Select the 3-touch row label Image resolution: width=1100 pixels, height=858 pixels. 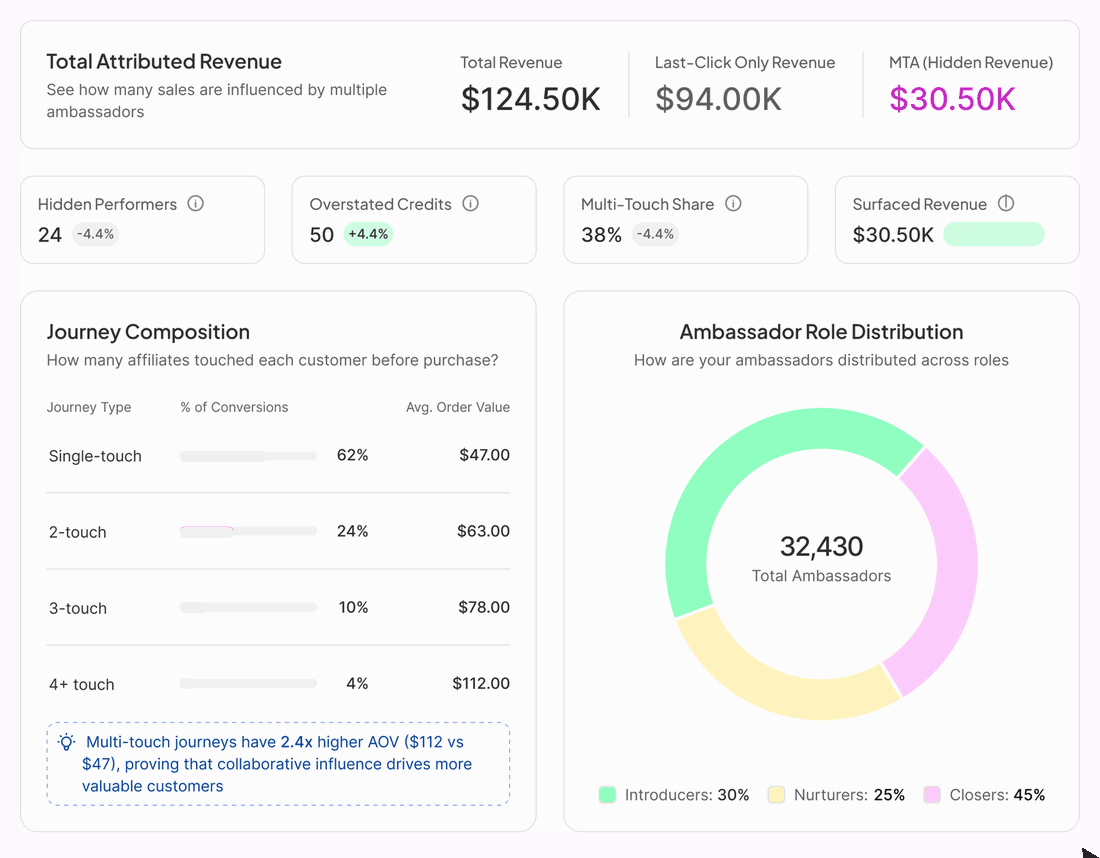tap(77, 608)
